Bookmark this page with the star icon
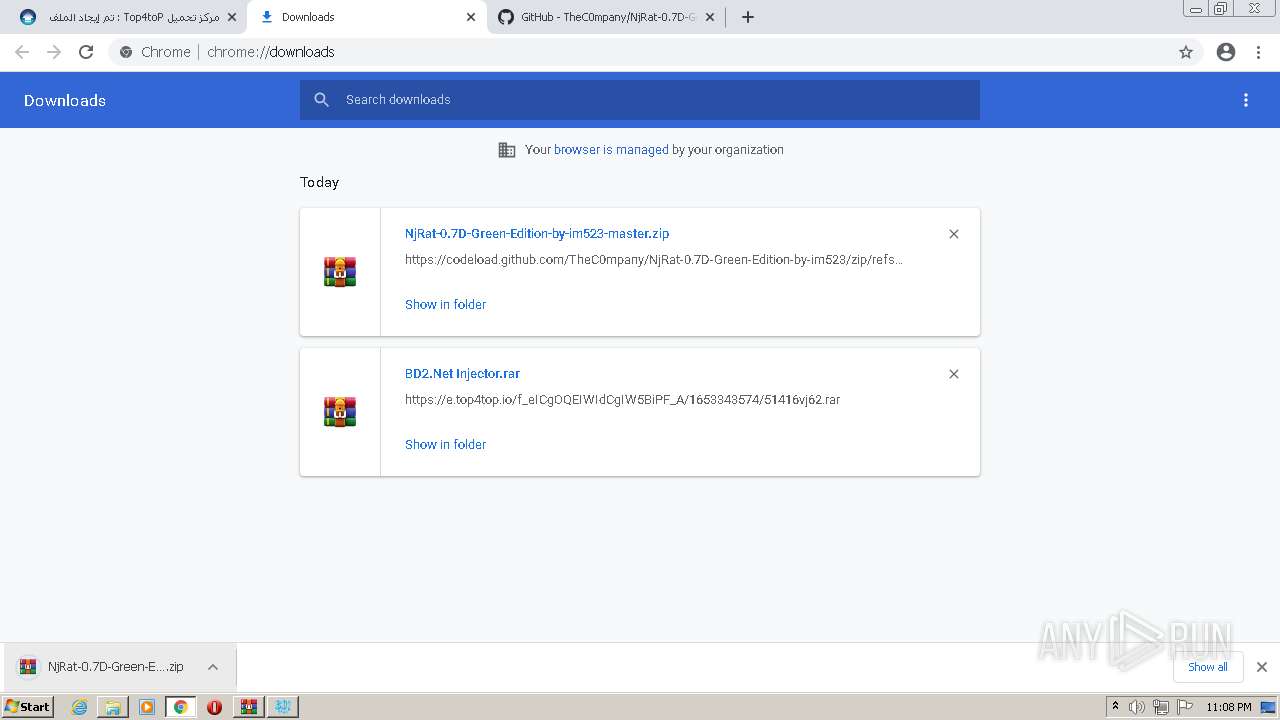 1186,52
